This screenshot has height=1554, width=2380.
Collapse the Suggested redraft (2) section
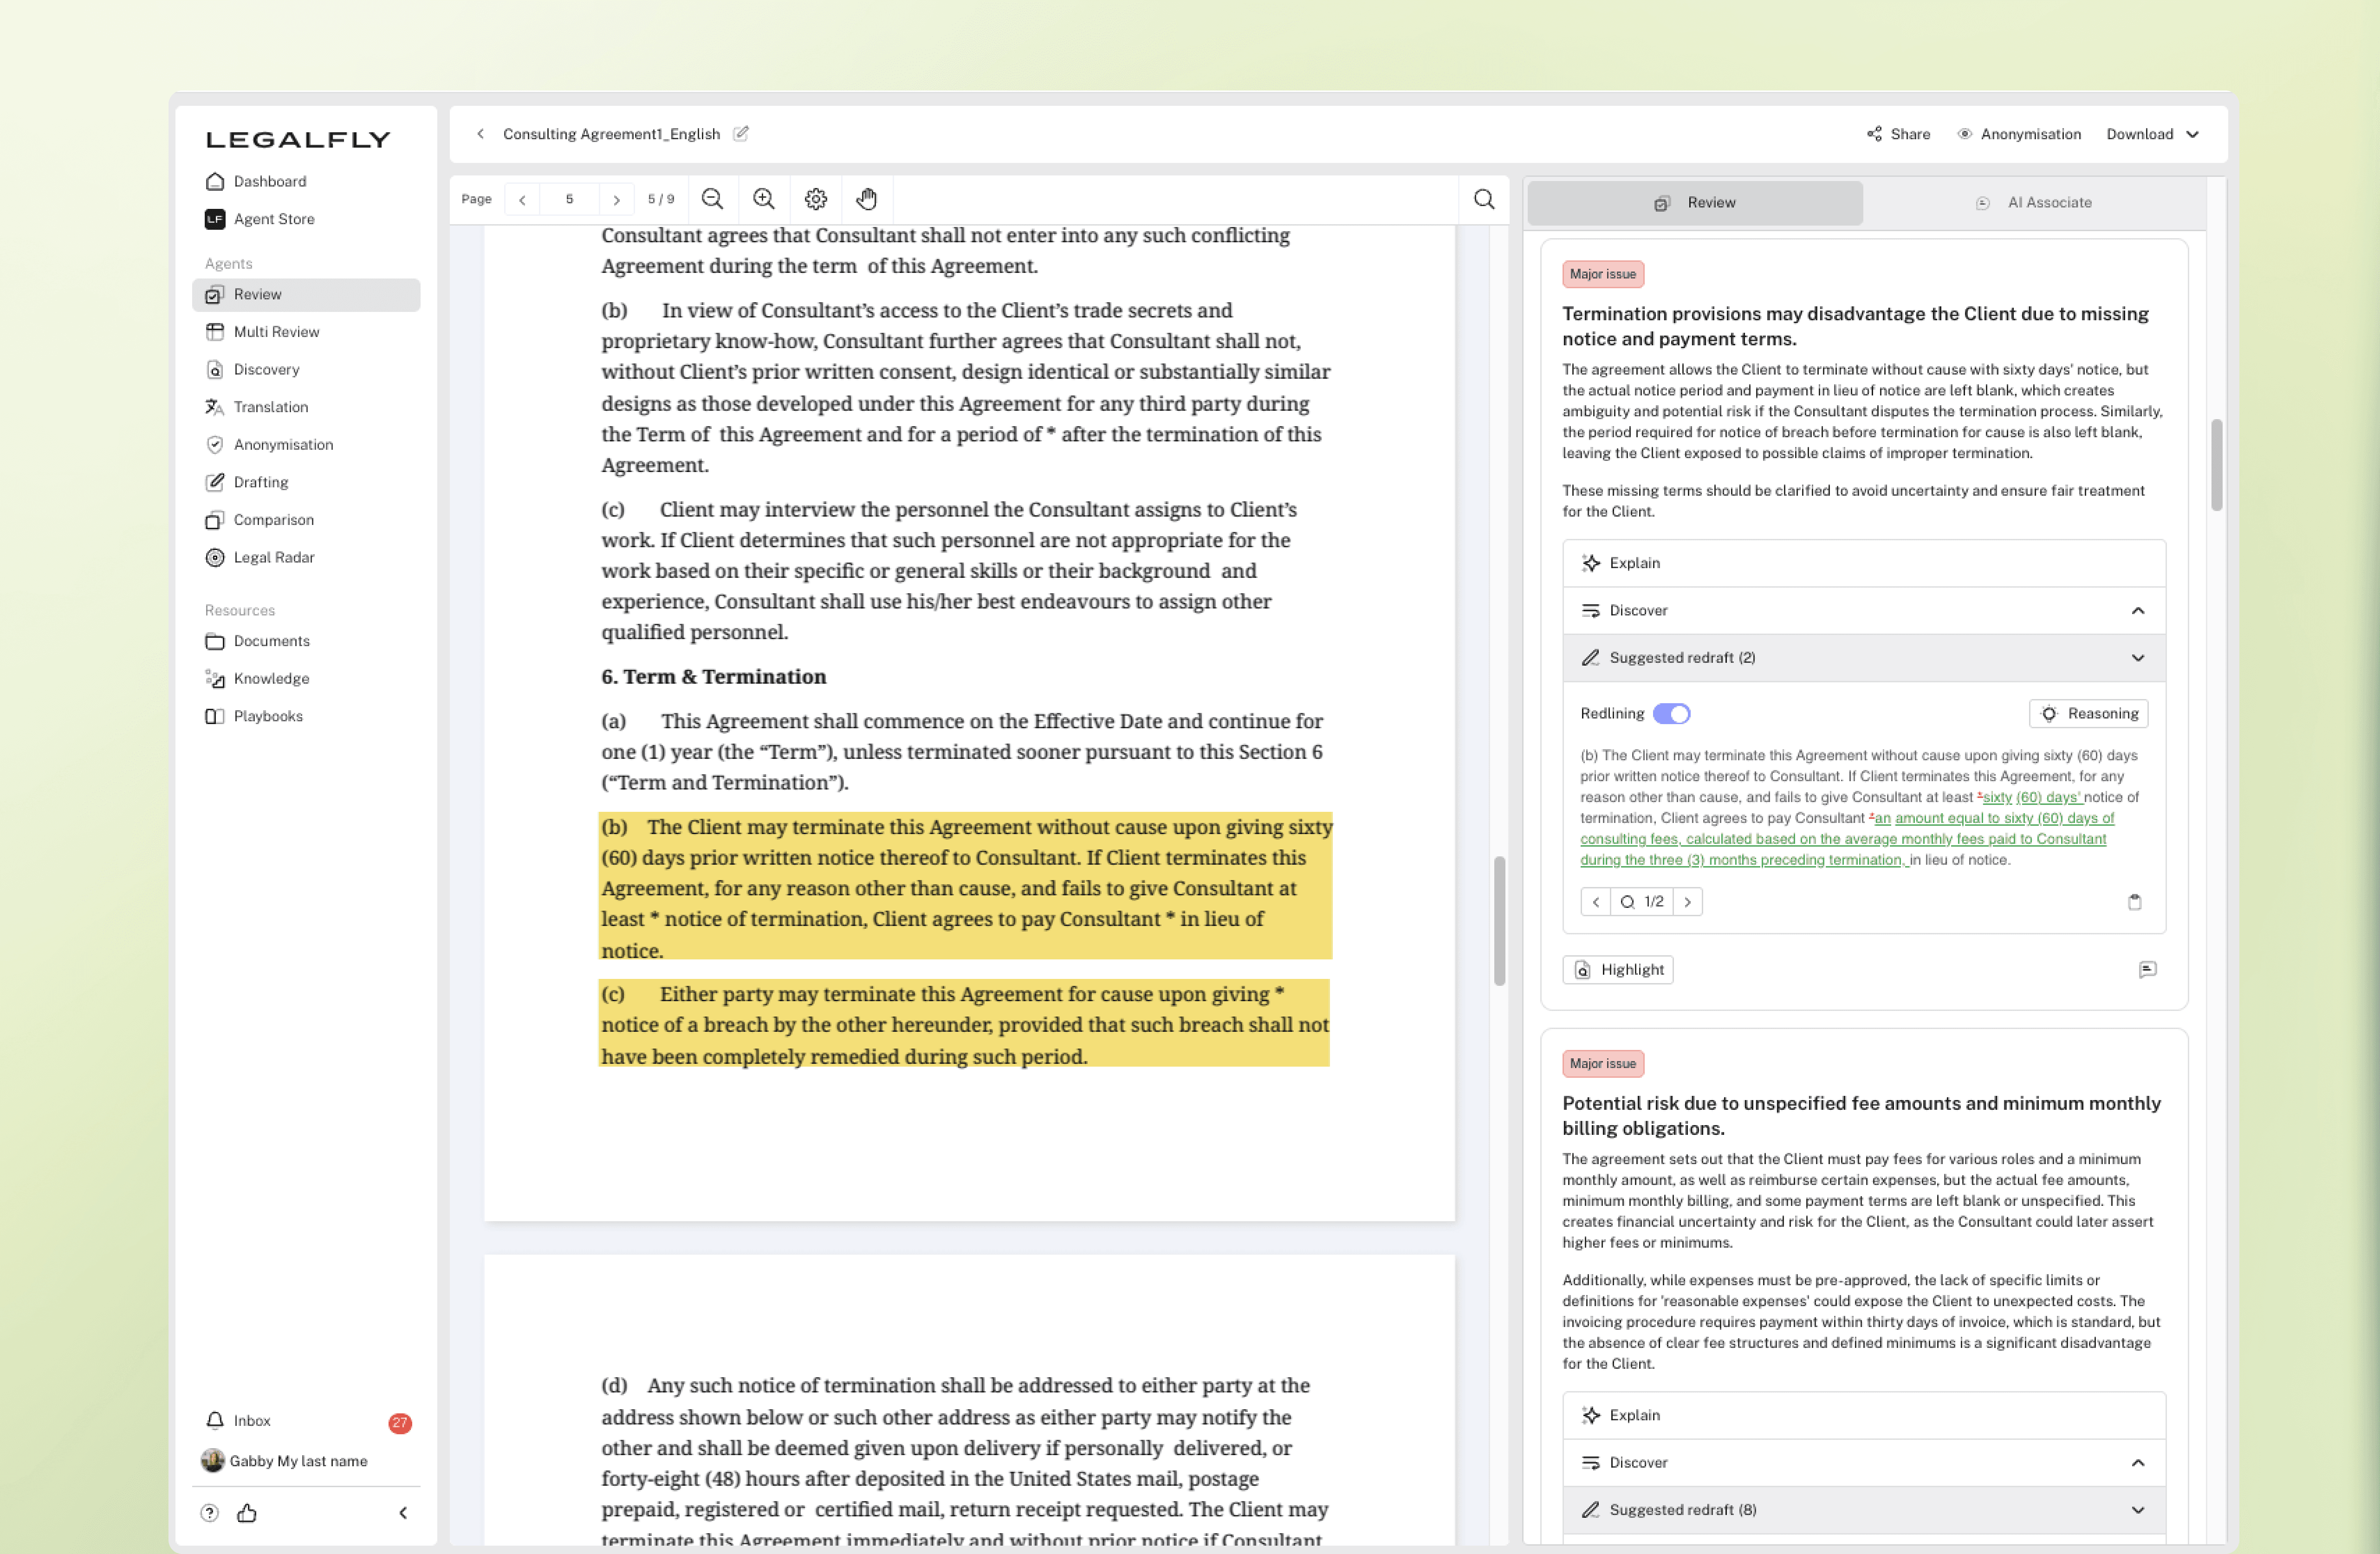[2137, 658]
